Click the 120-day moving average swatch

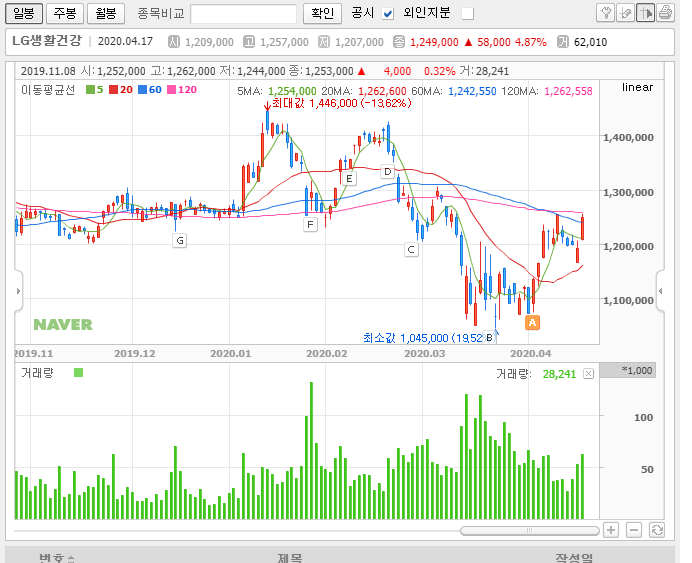click(172, 90)
